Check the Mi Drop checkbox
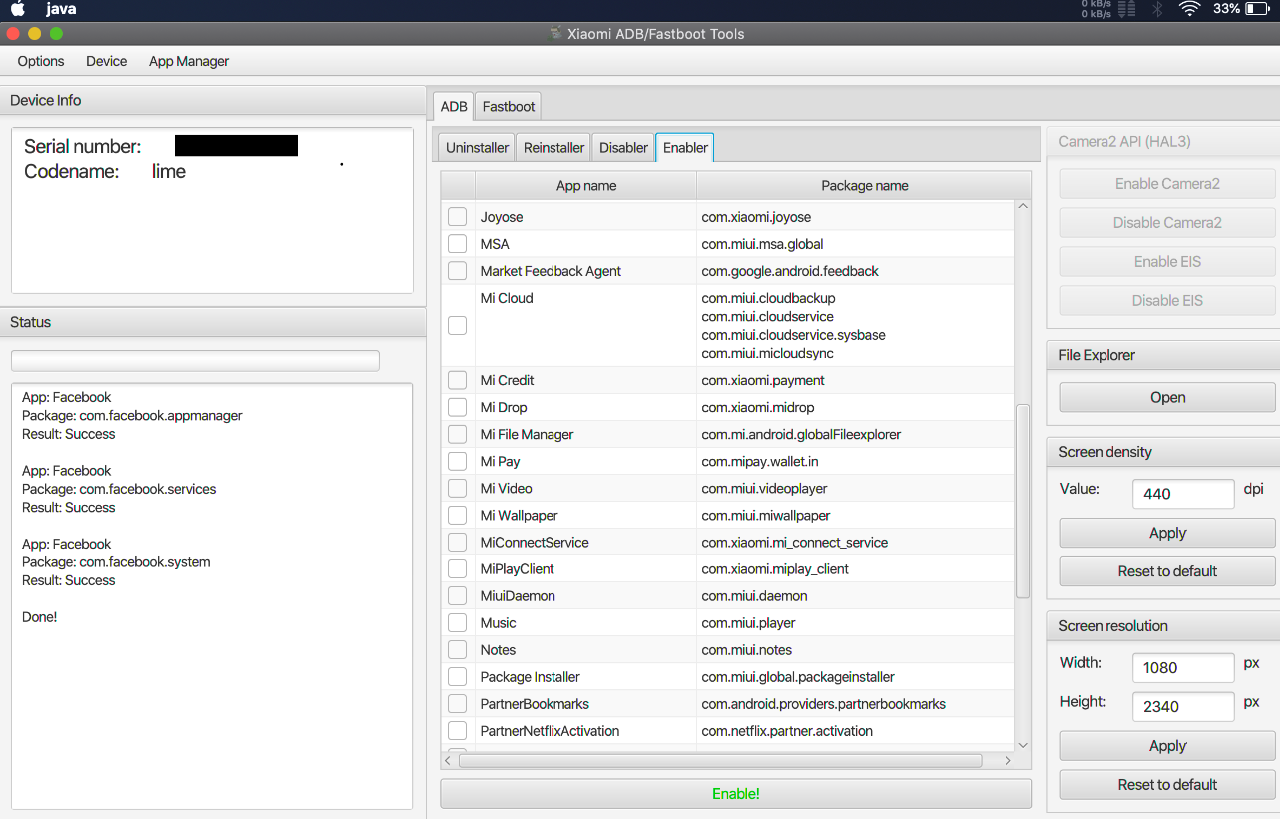 coord(457,407)
